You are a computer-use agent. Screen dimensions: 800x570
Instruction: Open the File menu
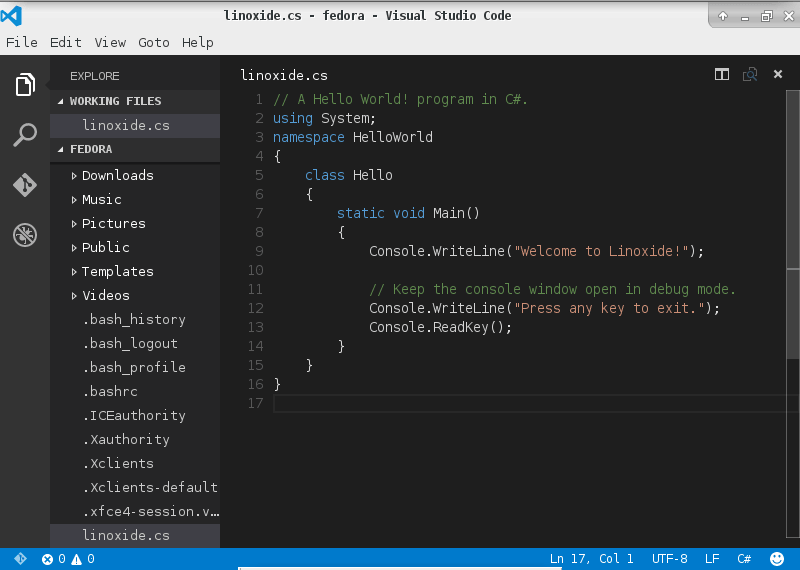click(21, 42)
